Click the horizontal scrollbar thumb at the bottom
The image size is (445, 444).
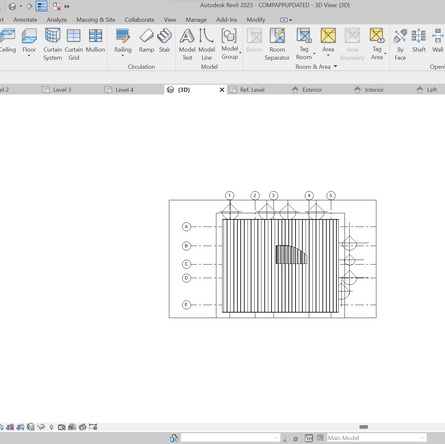(364, 427)
